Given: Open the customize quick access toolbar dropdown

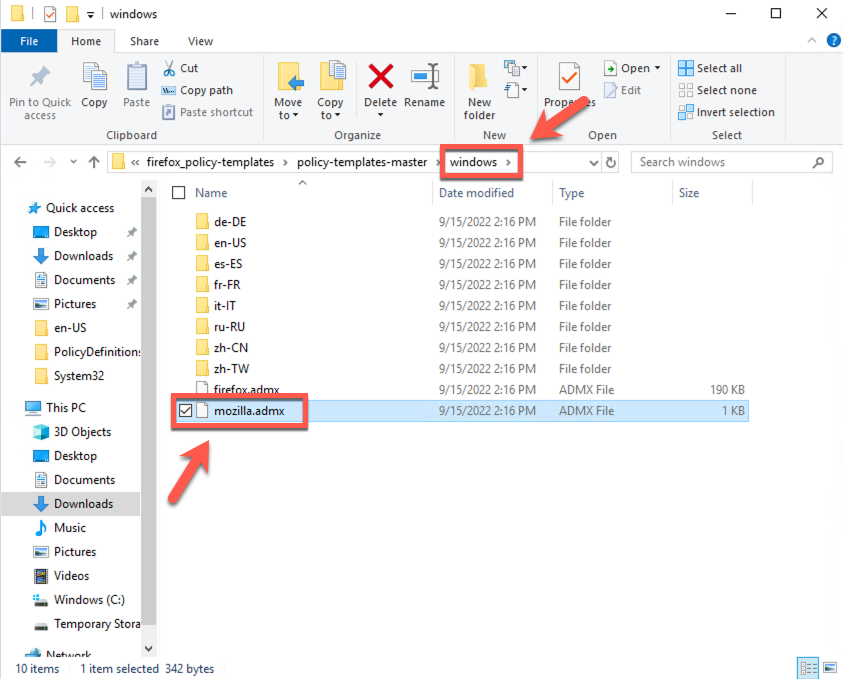Looking at the screenshot, I should (x=90, y=15).
